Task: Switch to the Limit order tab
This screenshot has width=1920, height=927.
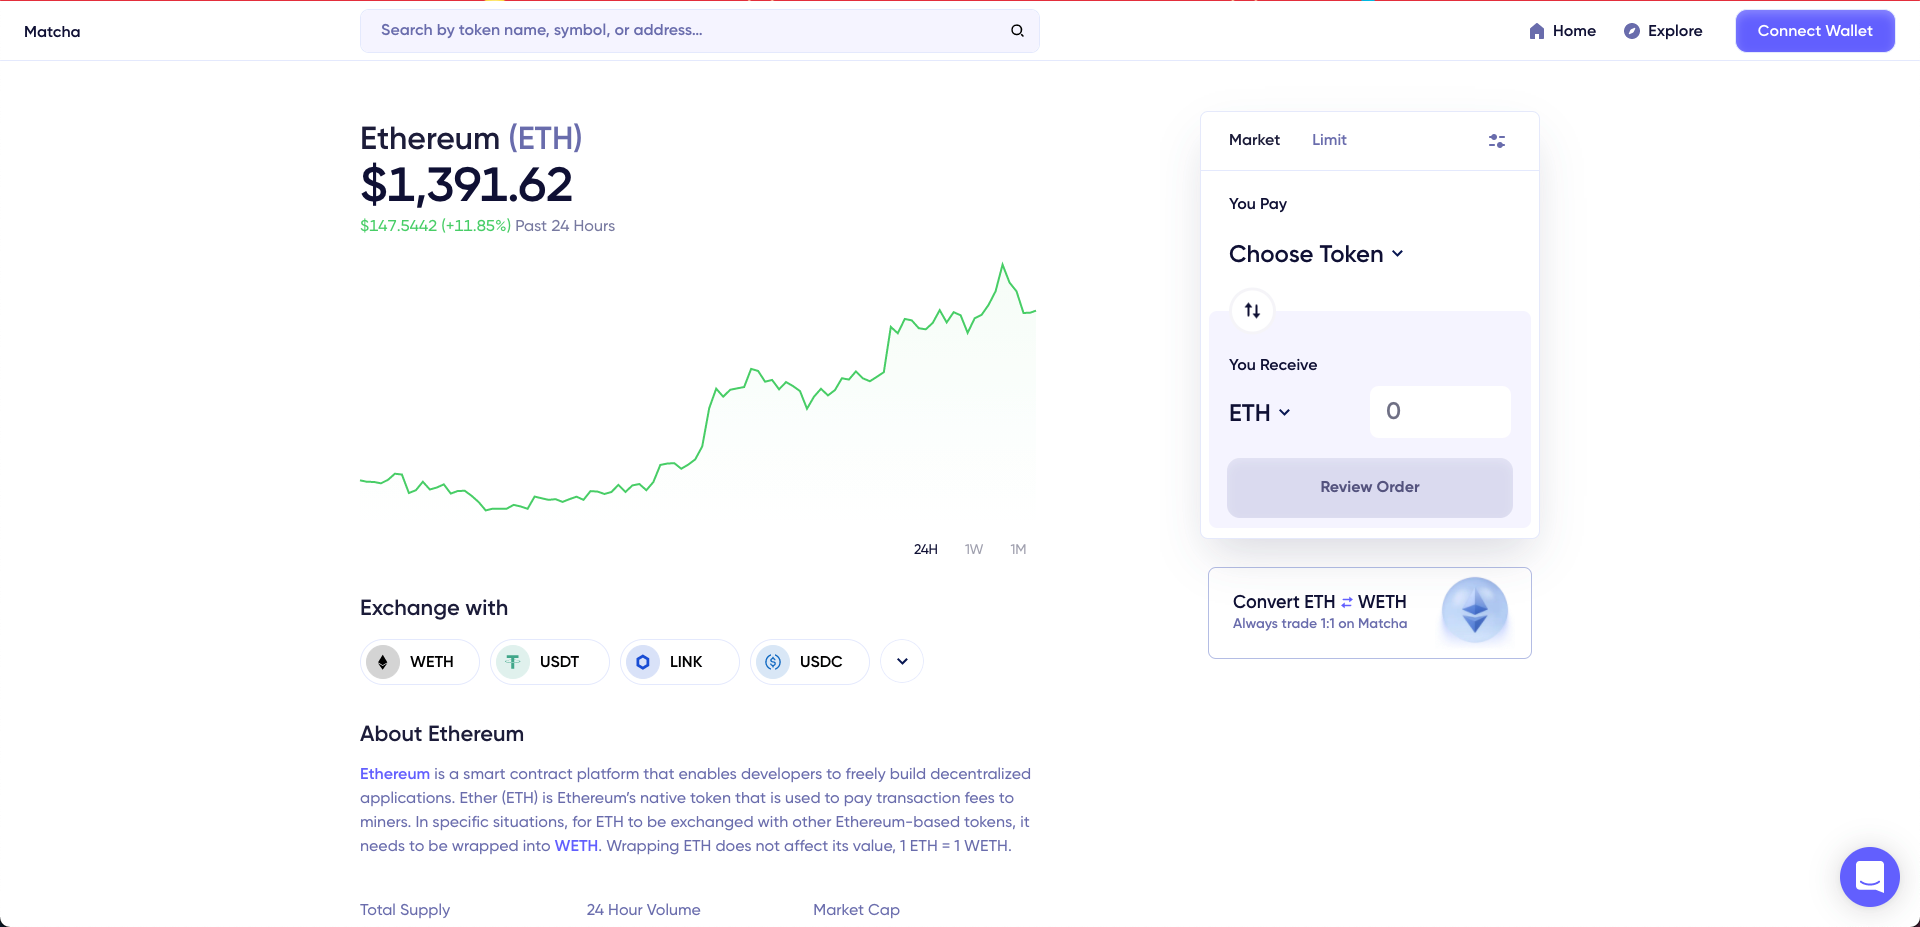Action: (1329, 140)
